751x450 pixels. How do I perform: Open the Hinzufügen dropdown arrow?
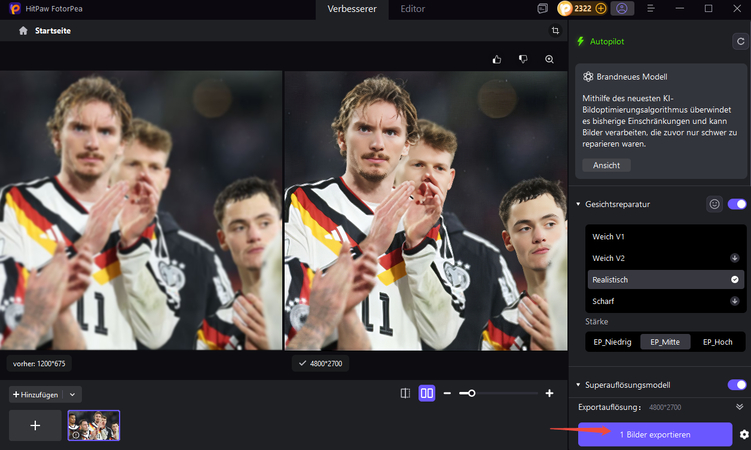tap(72, 394)
